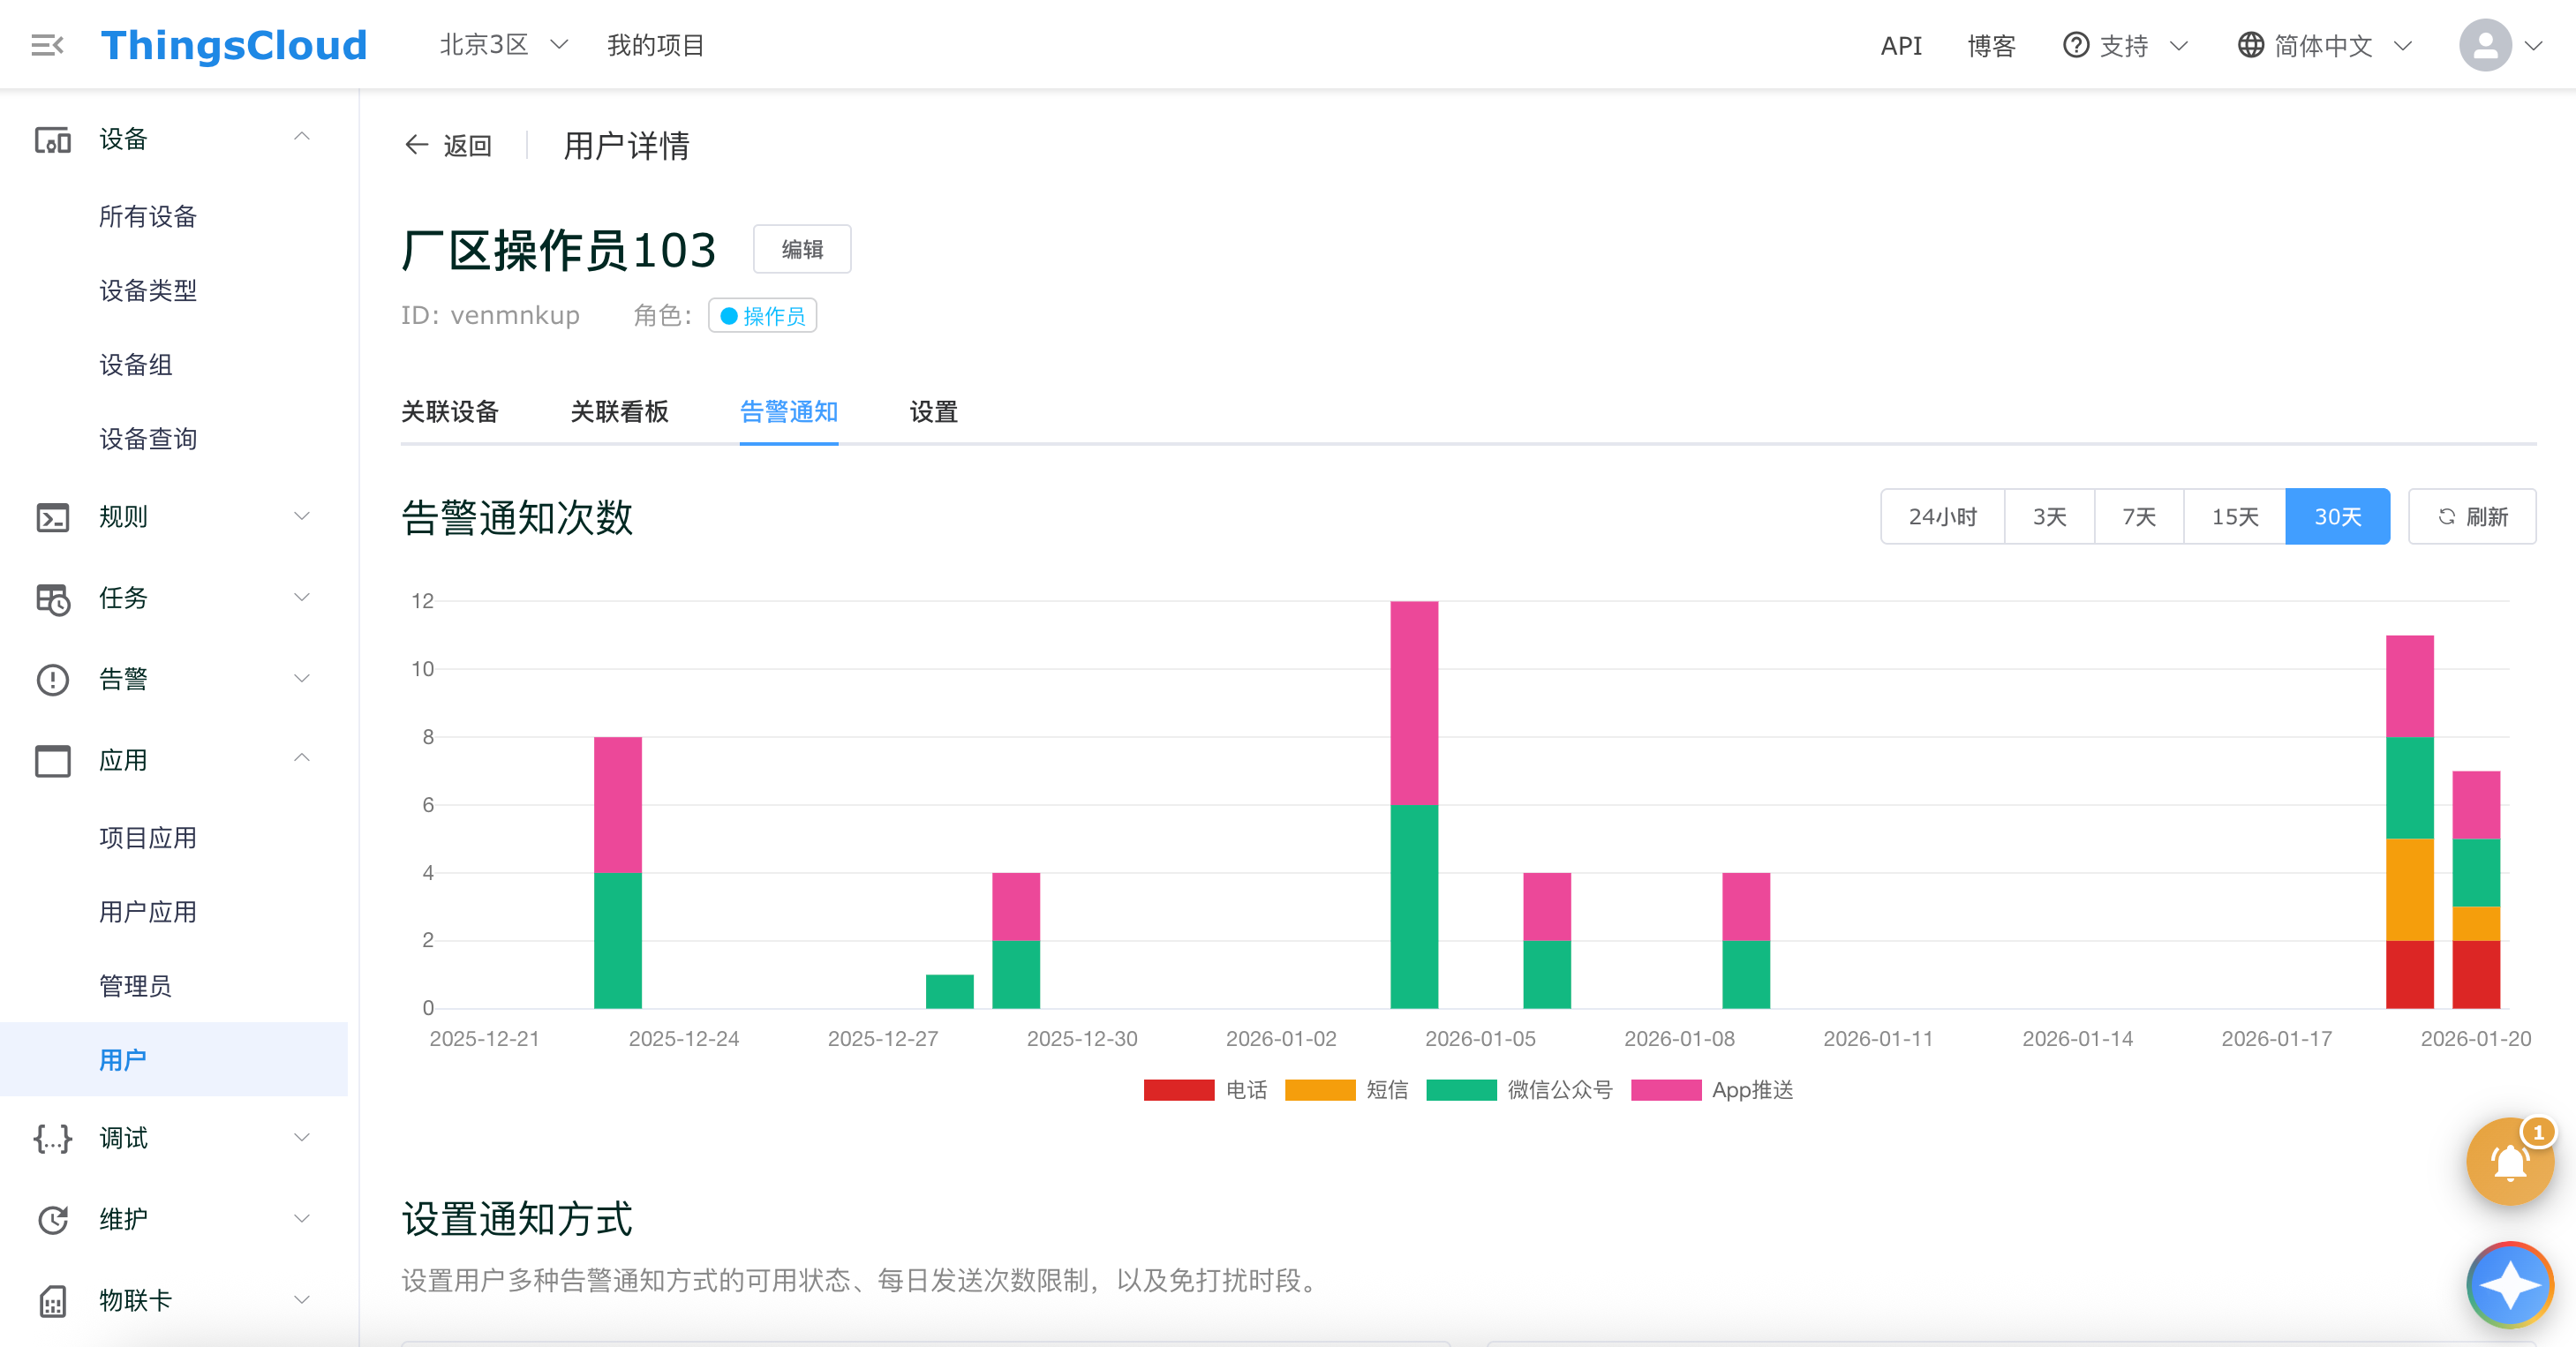This screenshot has width=2576, height=1347.
Task: Open the 北京3区 region dropdown
Action: (x=503, y=45)
